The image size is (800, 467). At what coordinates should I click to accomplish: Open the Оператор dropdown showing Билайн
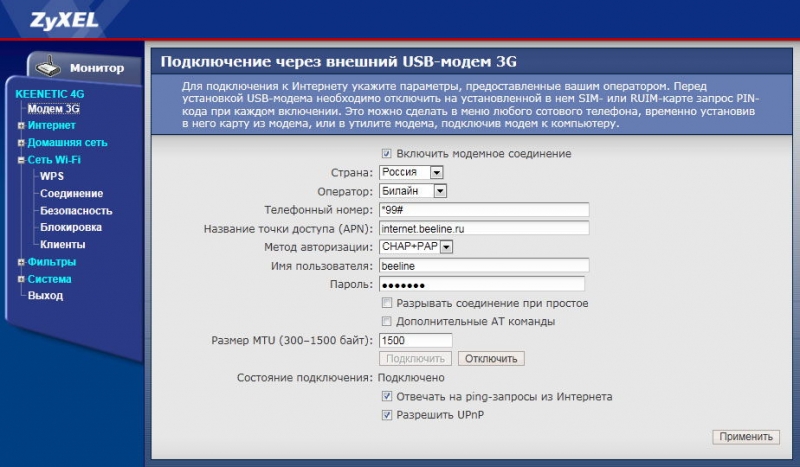click(413, 191)
